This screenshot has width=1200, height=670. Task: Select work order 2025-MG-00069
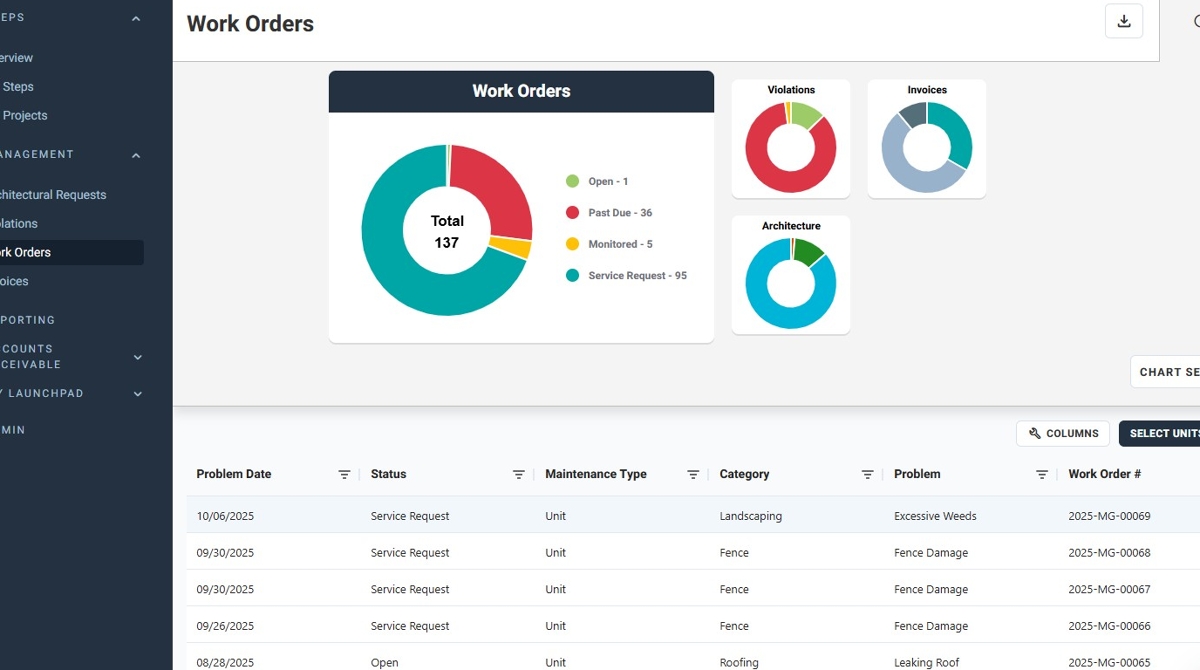tap(1109, 517)
